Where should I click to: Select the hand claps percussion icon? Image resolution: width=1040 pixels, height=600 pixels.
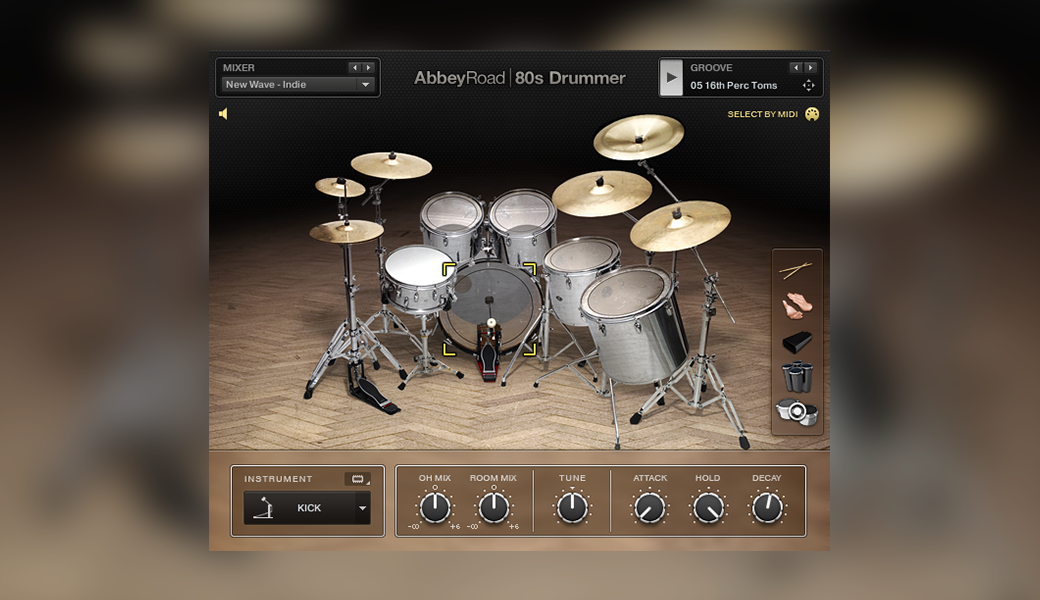pyautogui.click(x=797, y=306)
